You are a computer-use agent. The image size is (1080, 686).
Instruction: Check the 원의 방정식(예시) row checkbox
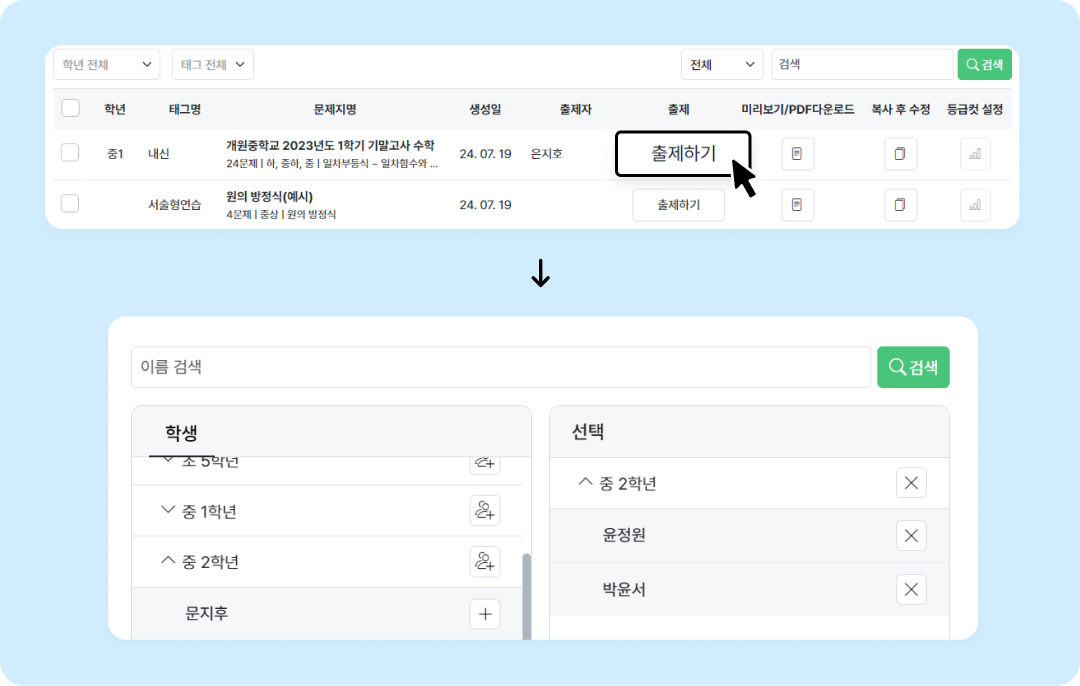click(x=70, y=204)
